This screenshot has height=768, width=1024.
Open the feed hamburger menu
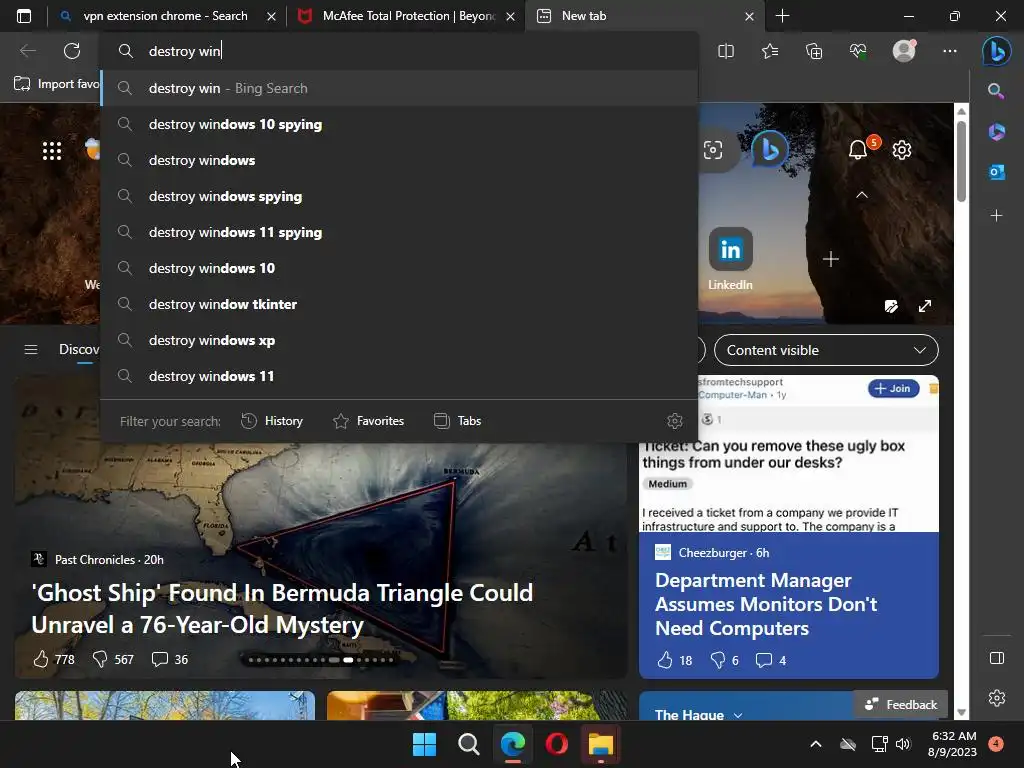click(x=31, y=349)
